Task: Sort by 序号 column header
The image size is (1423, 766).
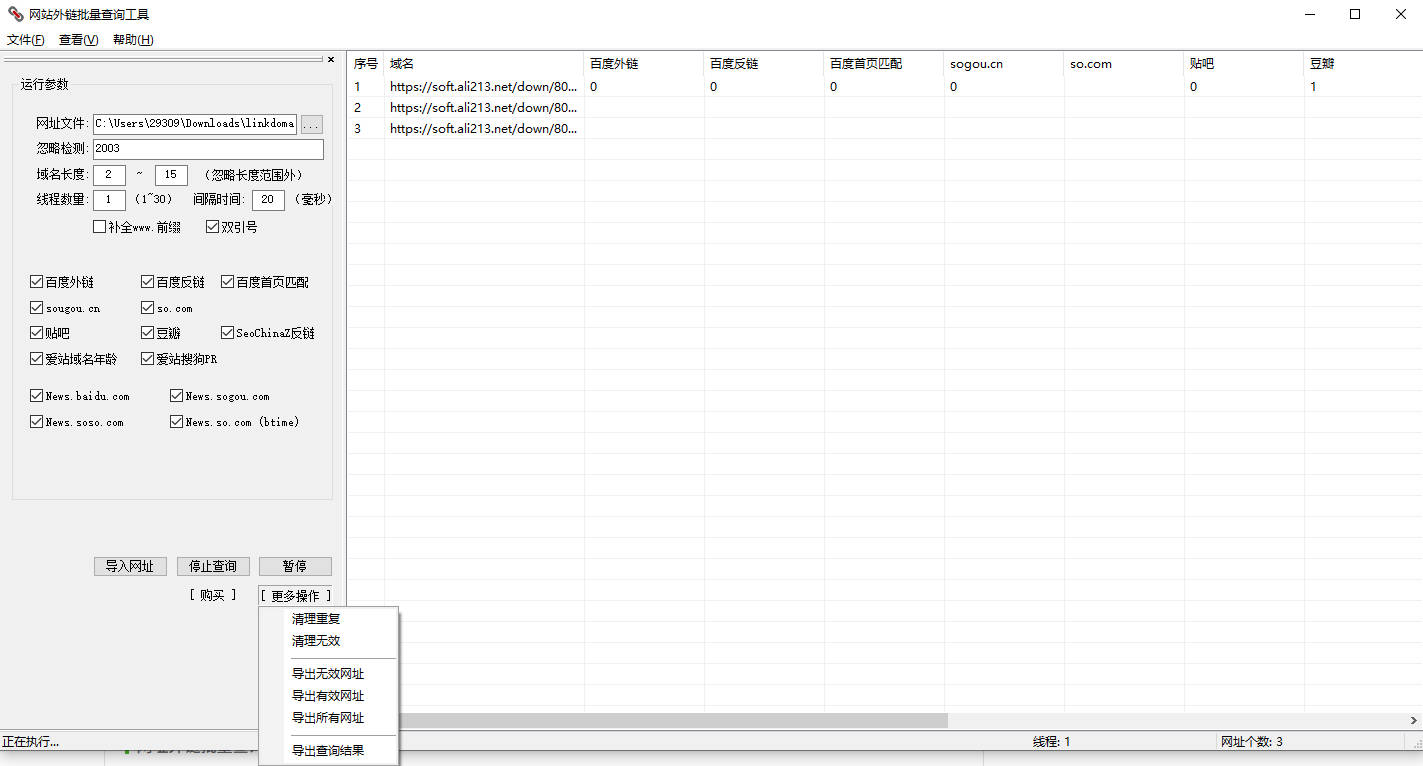Action: click(x=366, y=63)
